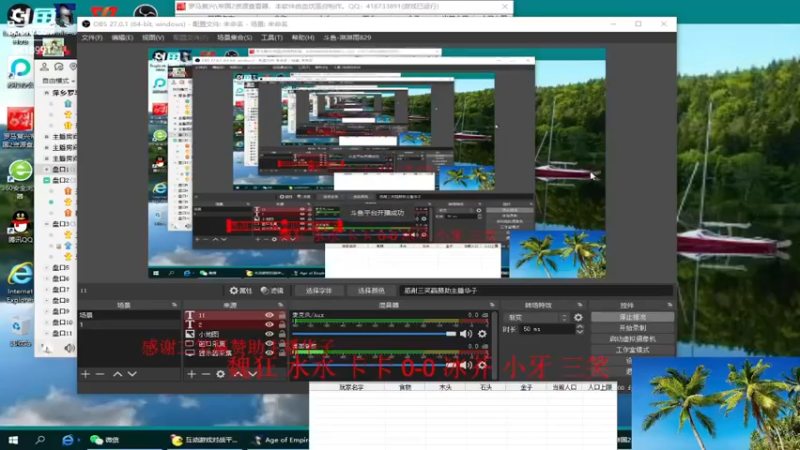This screenshot has height=450, width=800.
Task: Open the Recycle Bin desktop icon
Action: (x=20, y=331)
